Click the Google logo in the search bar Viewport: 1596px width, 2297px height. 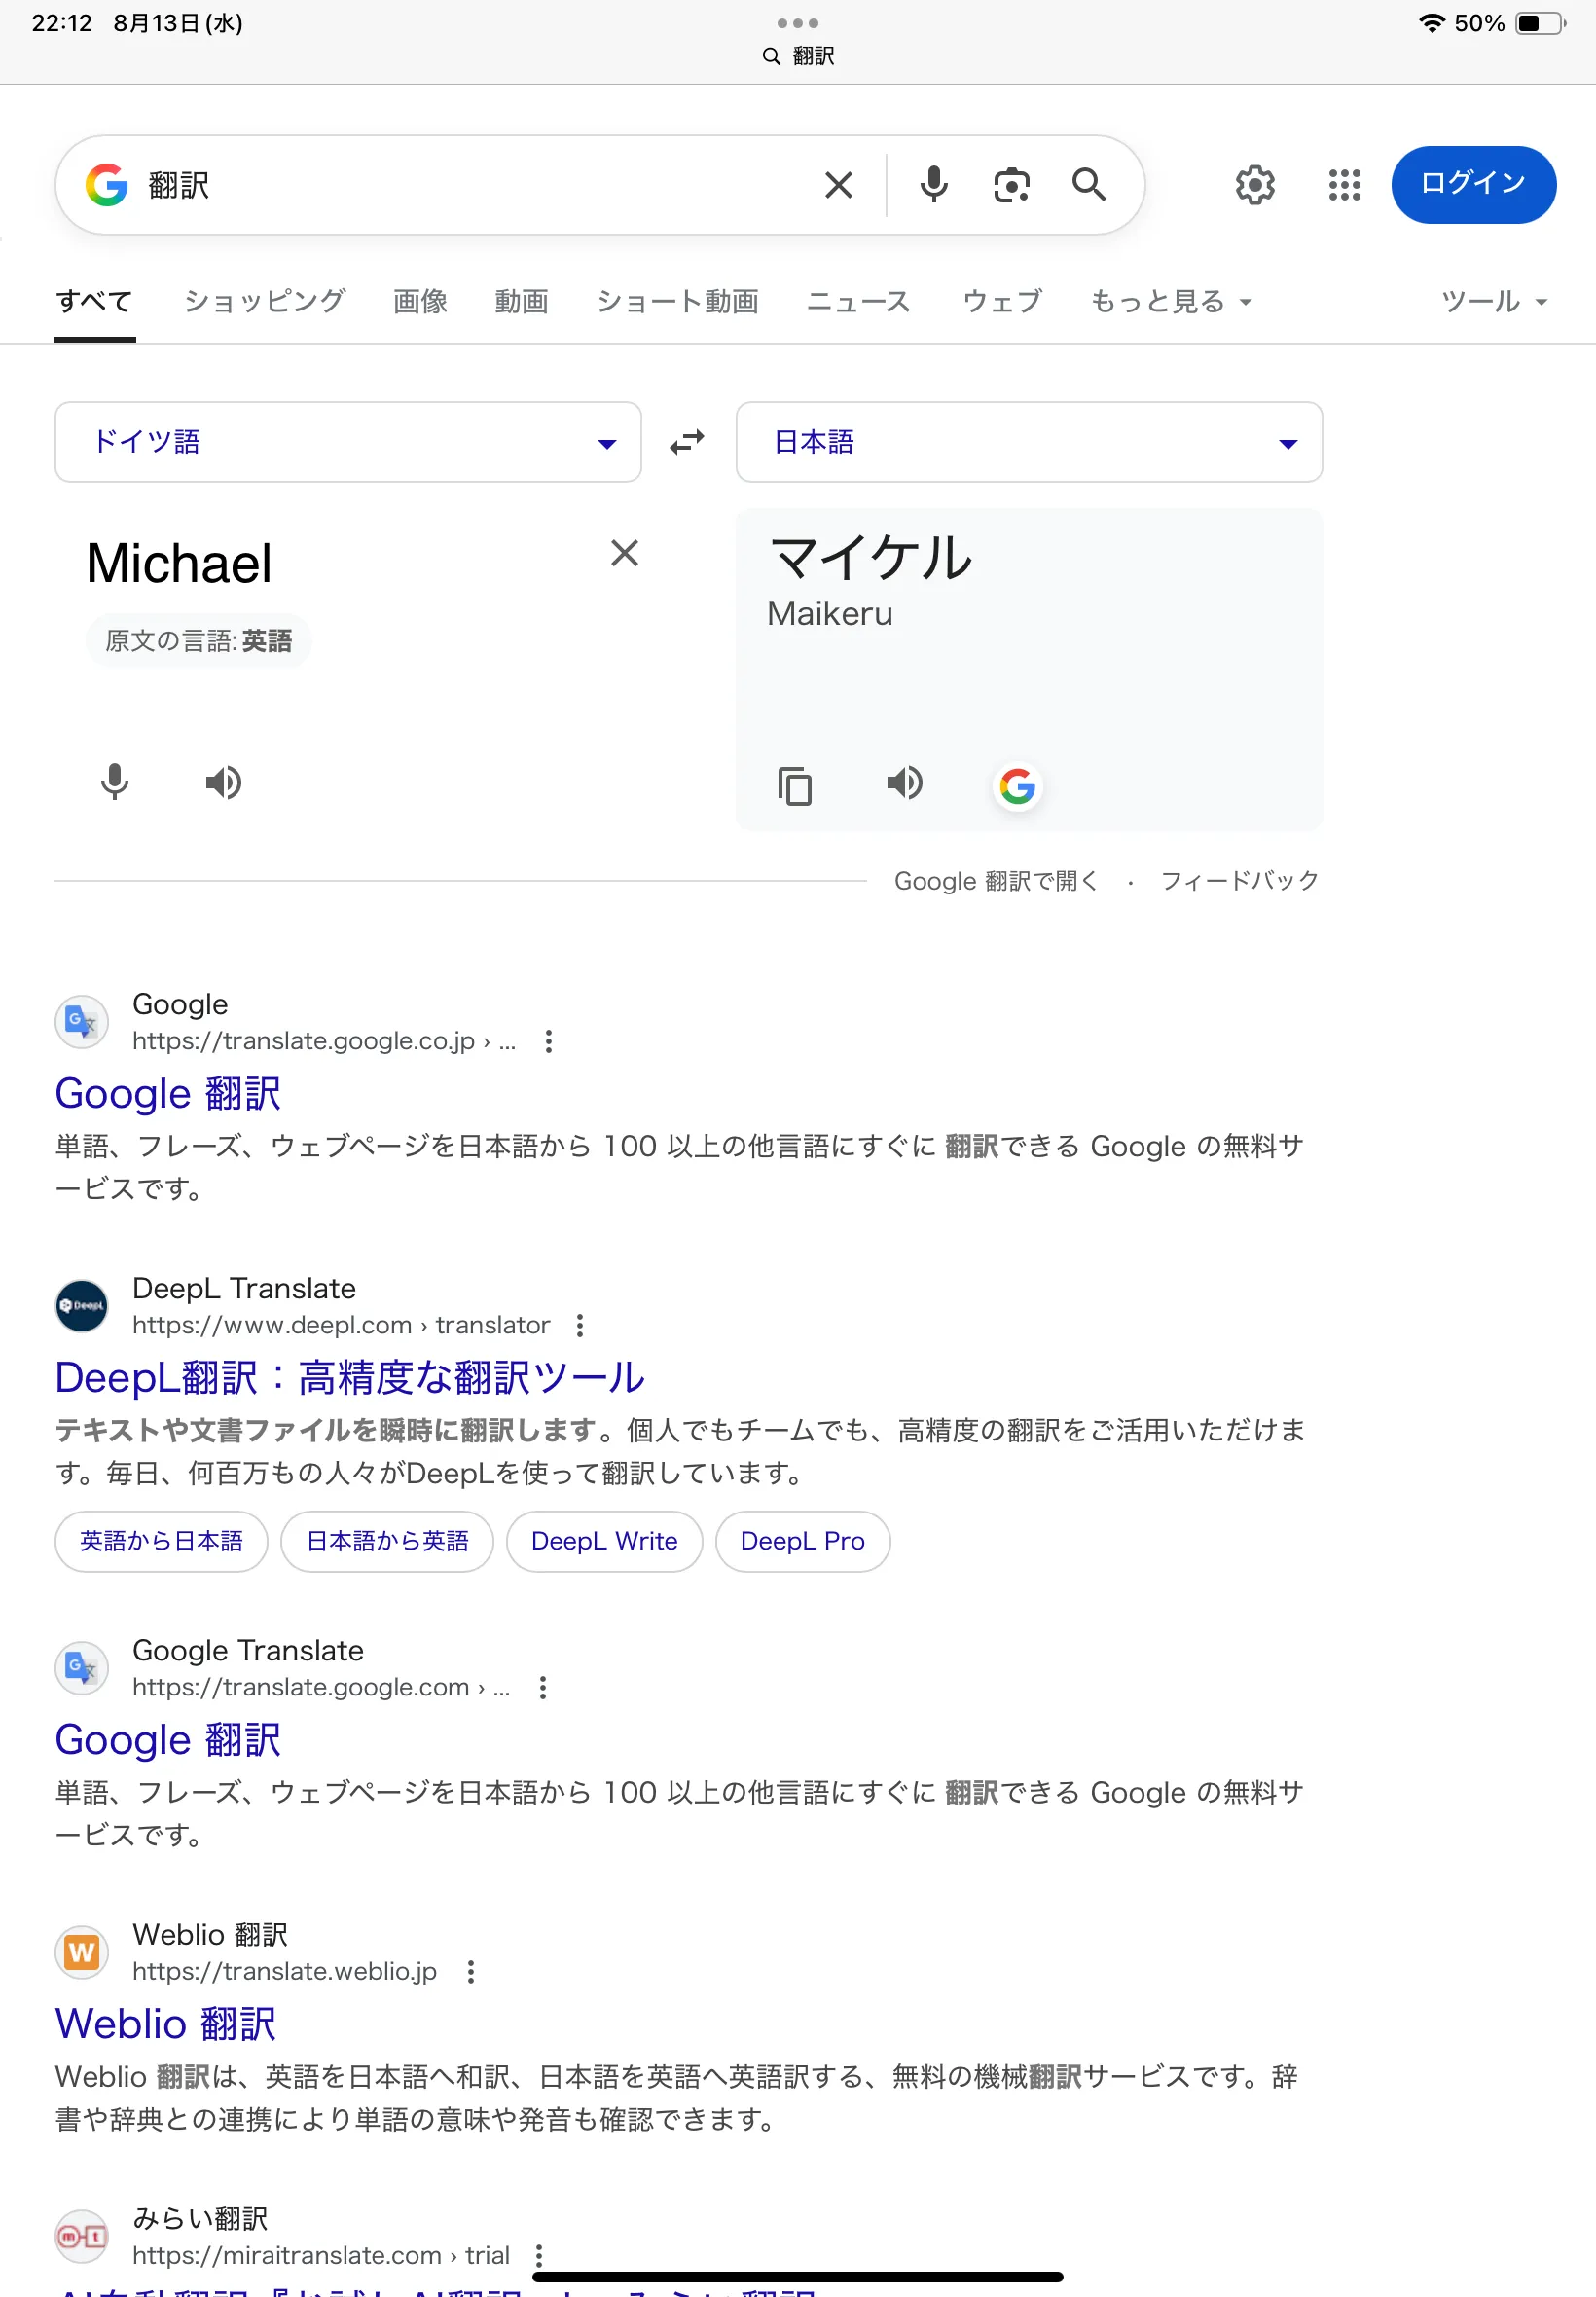tap(106, 185)
